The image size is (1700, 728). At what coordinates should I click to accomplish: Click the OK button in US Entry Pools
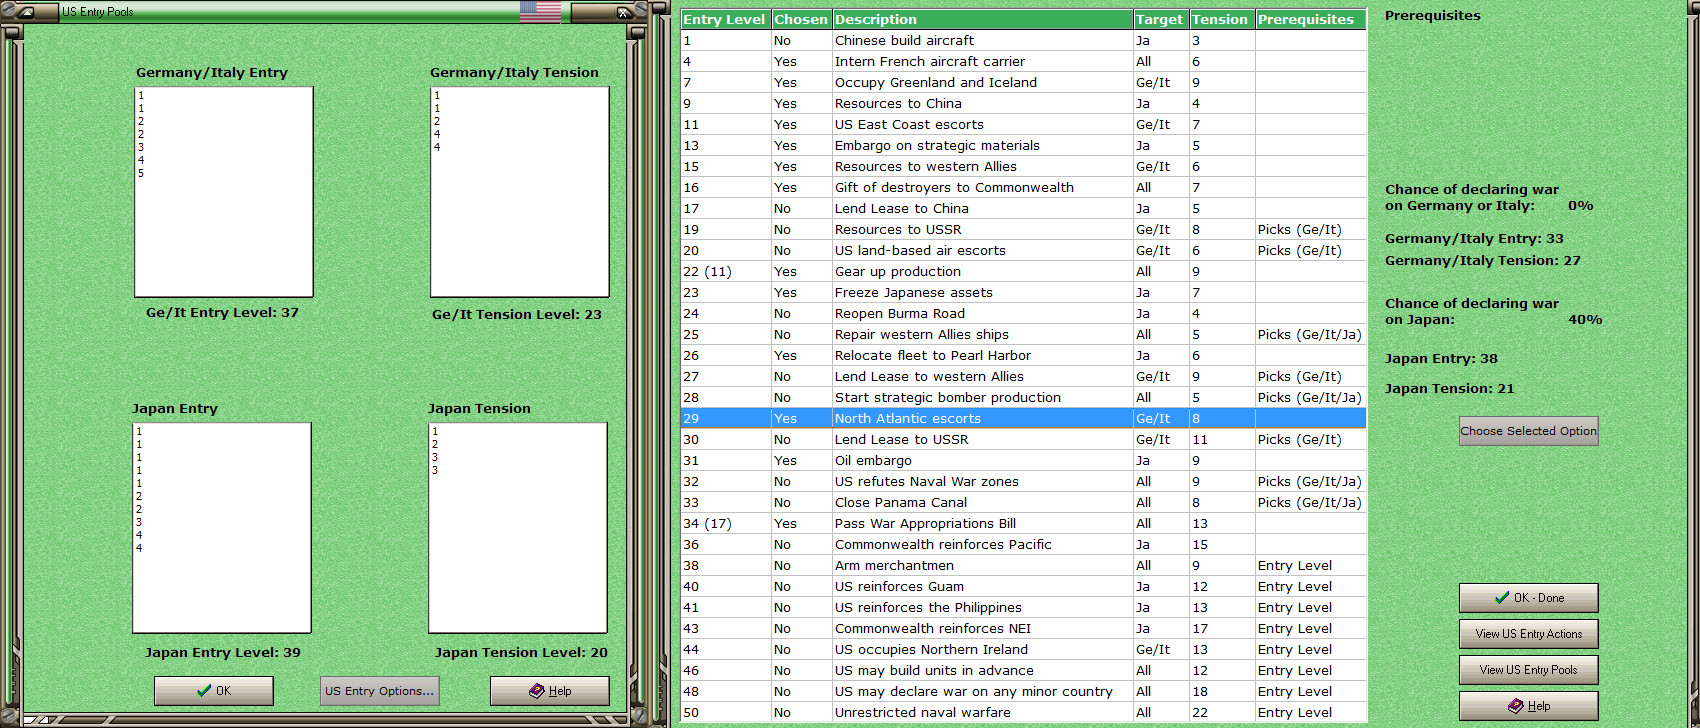pyautogui.click(x=214, y=691)
